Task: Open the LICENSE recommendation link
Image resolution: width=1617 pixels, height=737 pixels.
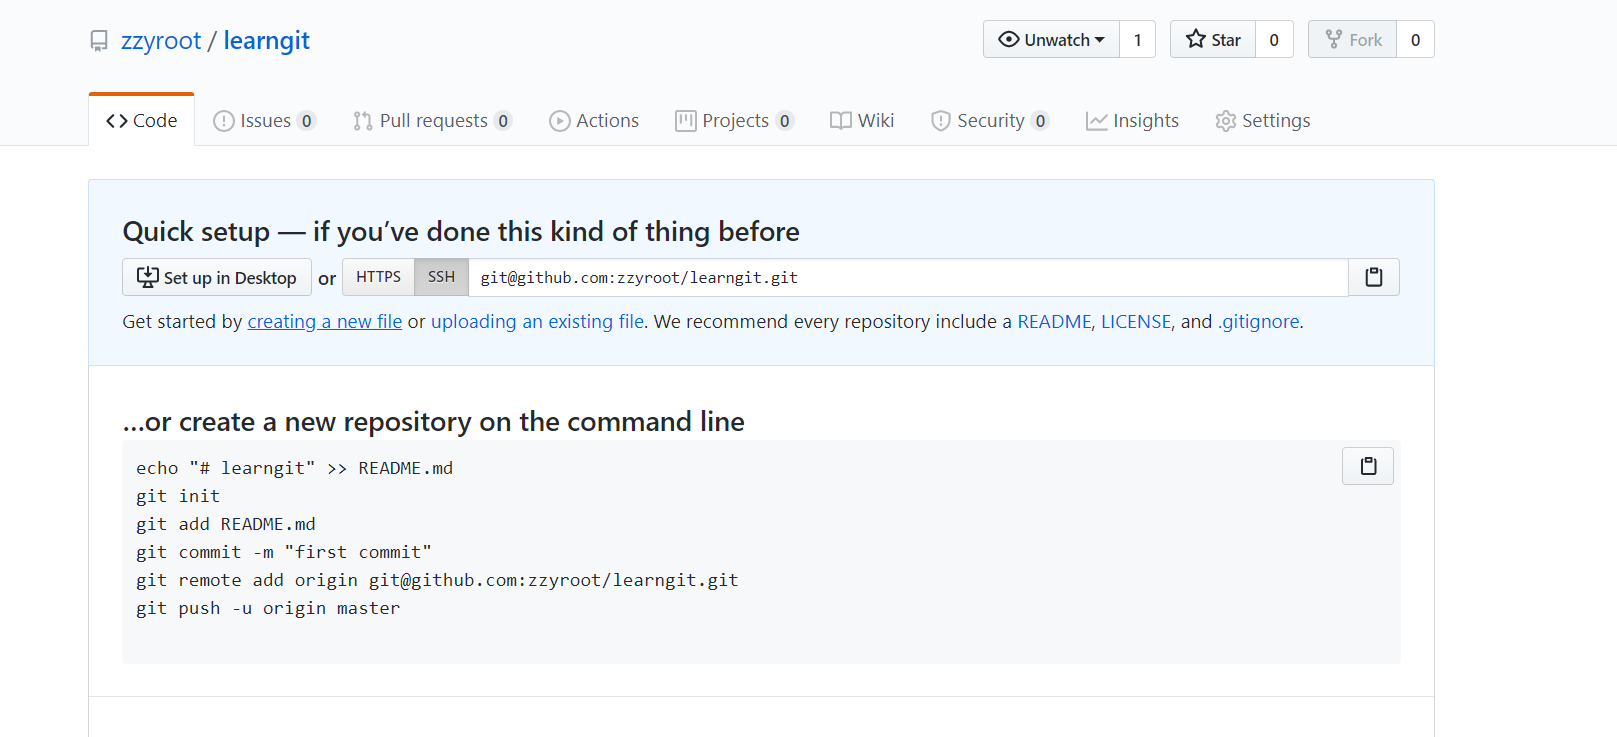Action: pos(1136,321)
